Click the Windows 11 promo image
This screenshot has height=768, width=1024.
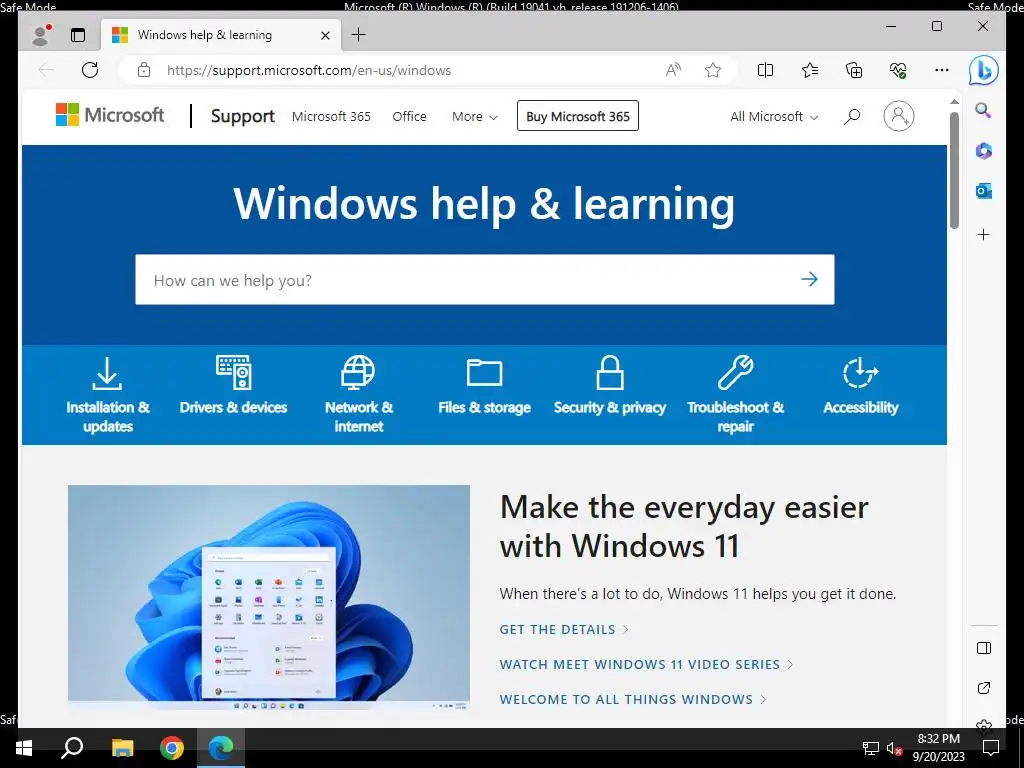[x=268, y=597]
